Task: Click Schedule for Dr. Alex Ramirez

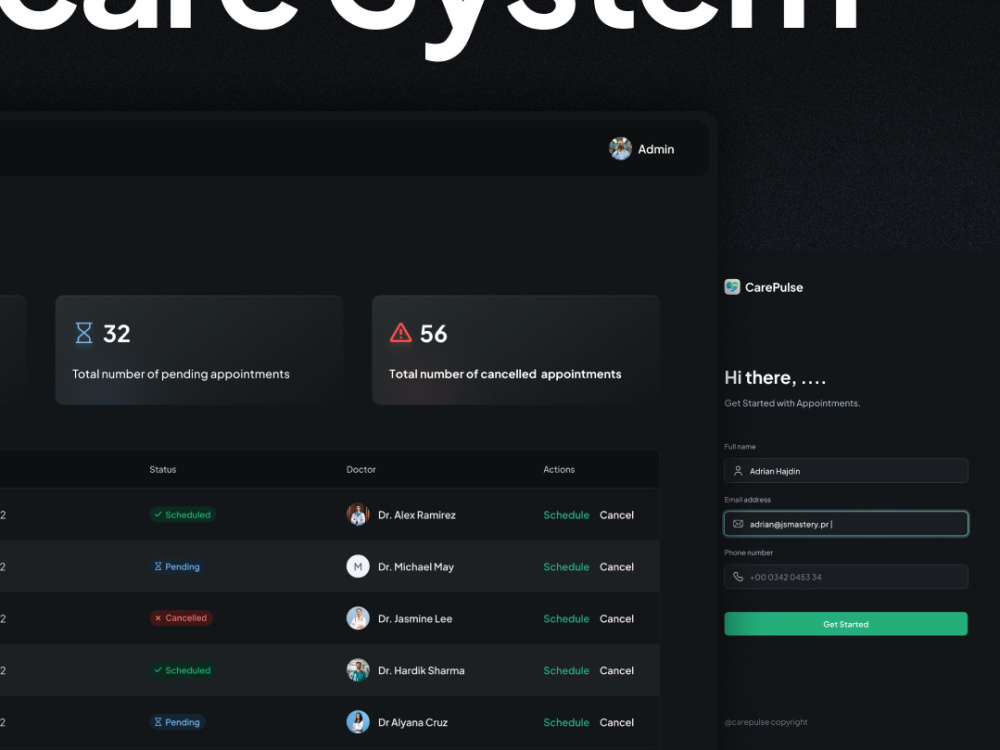Action: click(566, 515)
